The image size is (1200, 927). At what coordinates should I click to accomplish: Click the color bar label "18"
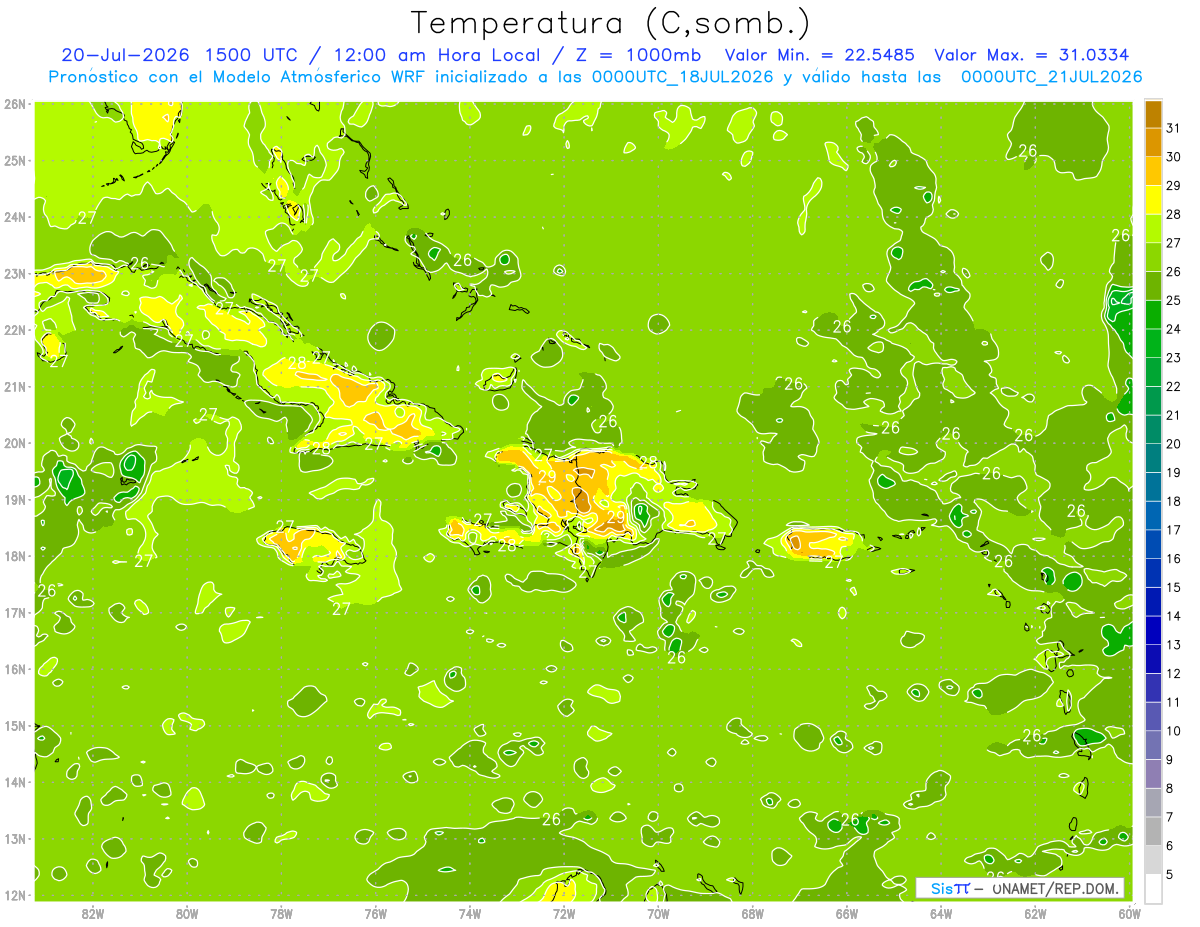click(1173, 501)
